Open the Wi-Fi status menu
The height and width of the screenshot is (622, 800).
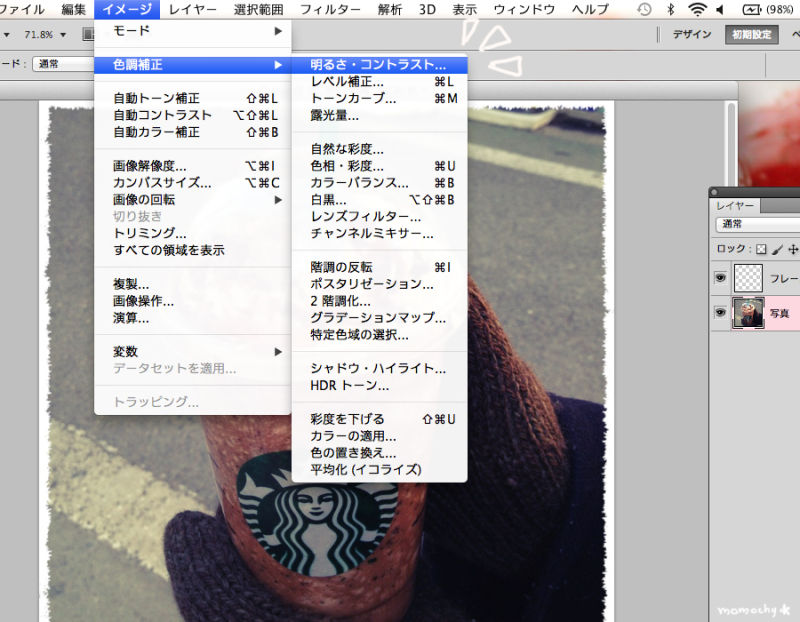pos(697,9)
